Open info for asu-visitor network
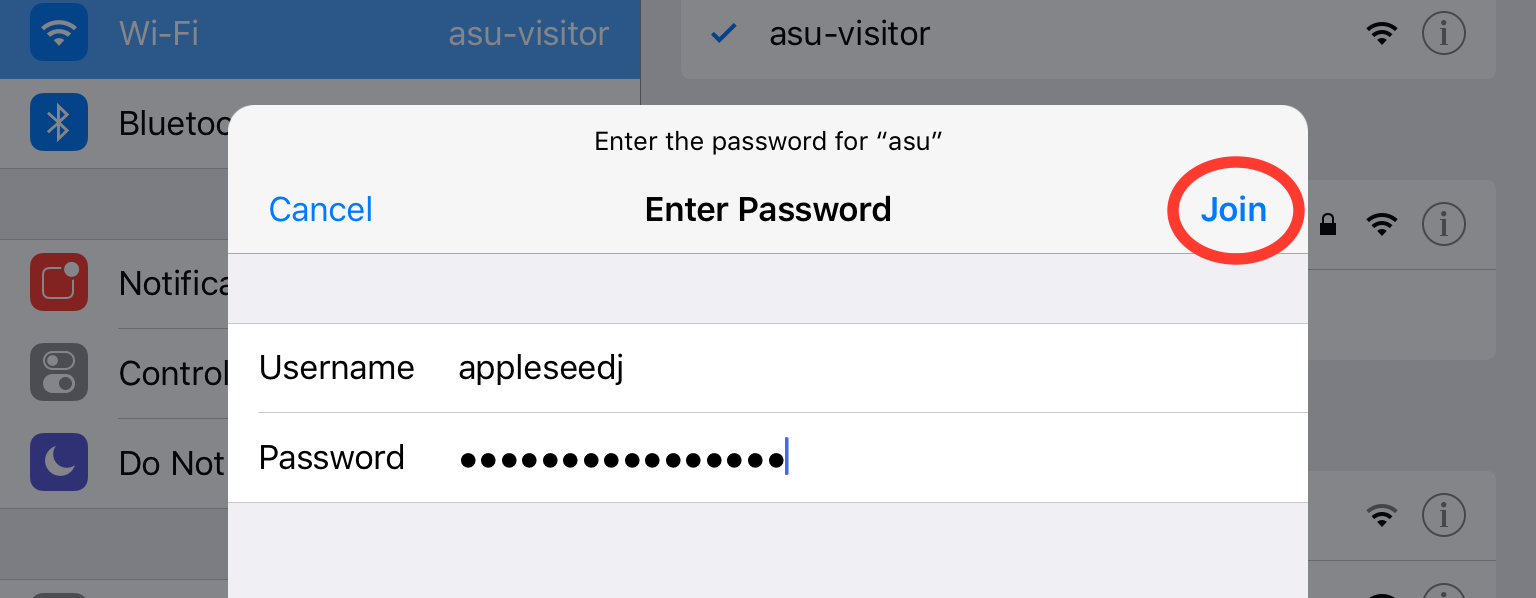1536x598 pixels. (x=1443, y=34)
